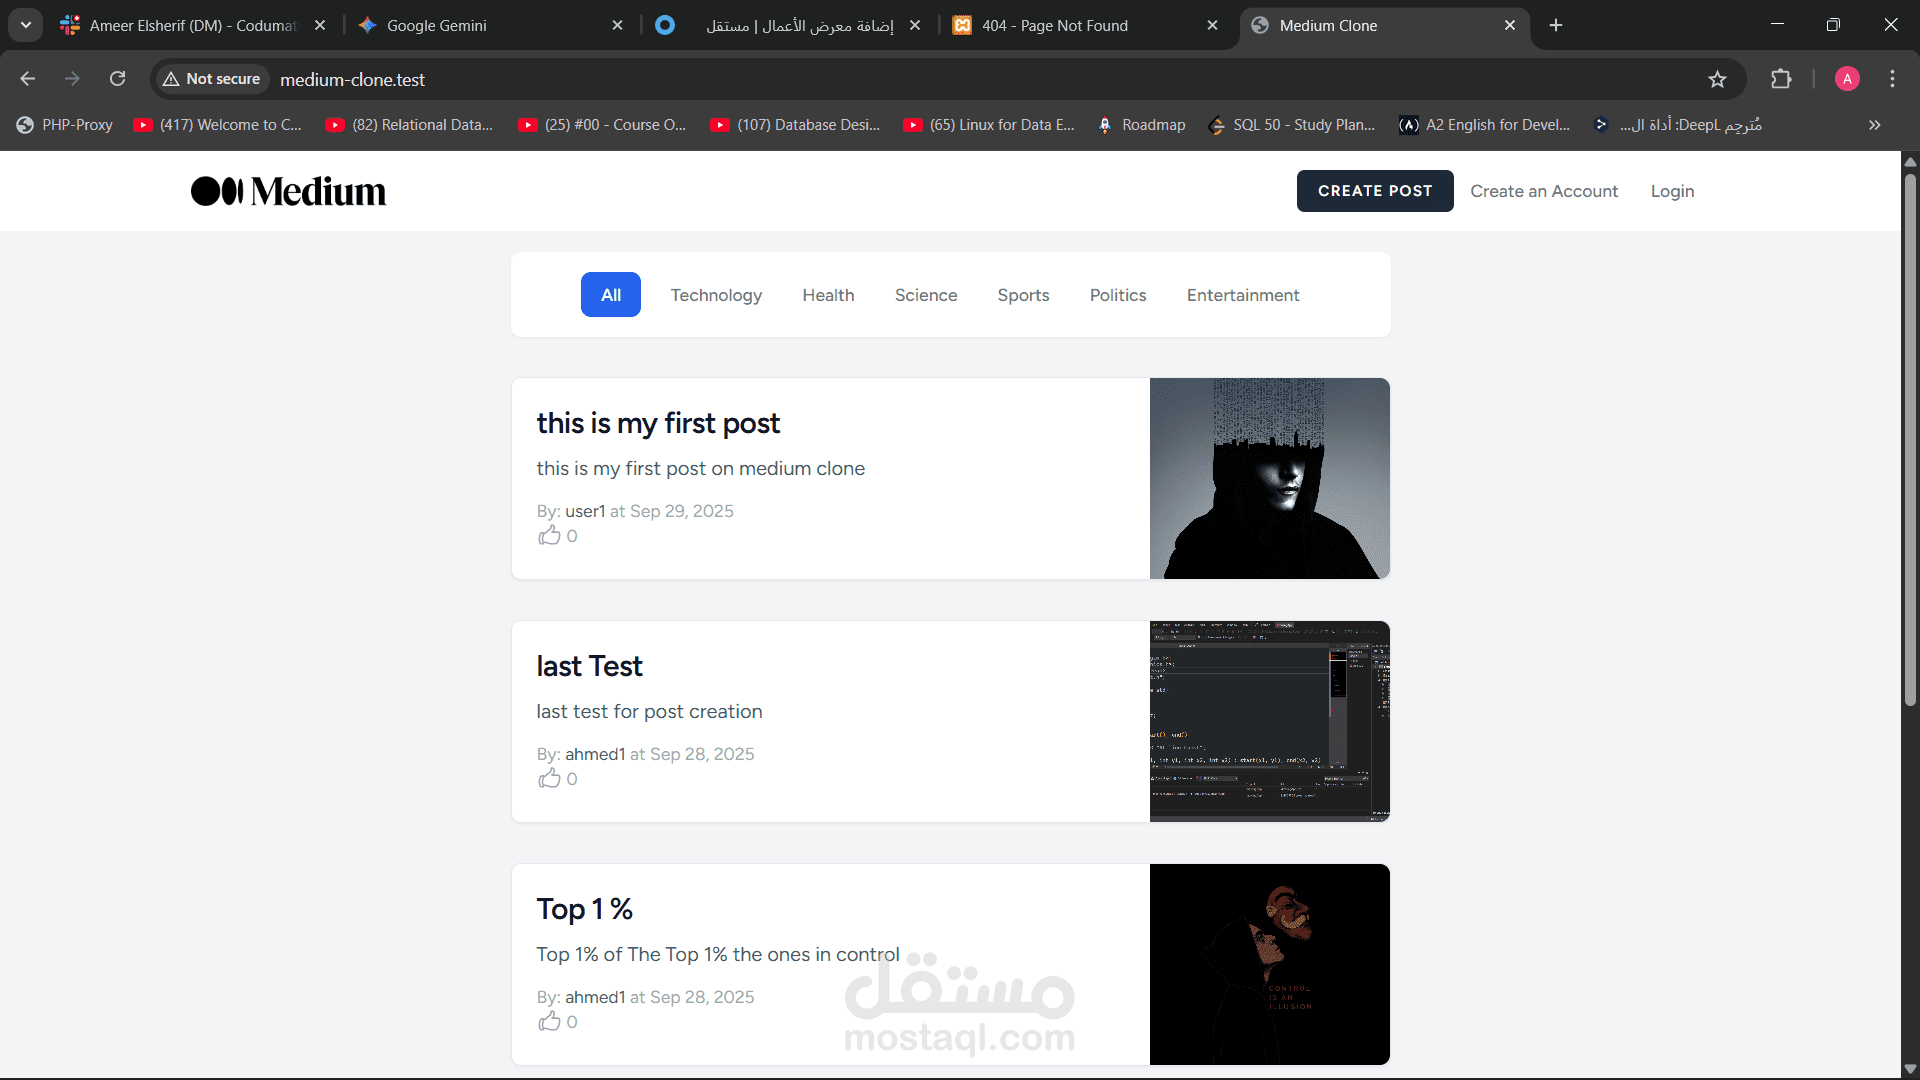Viewport: 1920px width, 1080px height.
Task: Go to the Login page
Action: coord(1672,191)
